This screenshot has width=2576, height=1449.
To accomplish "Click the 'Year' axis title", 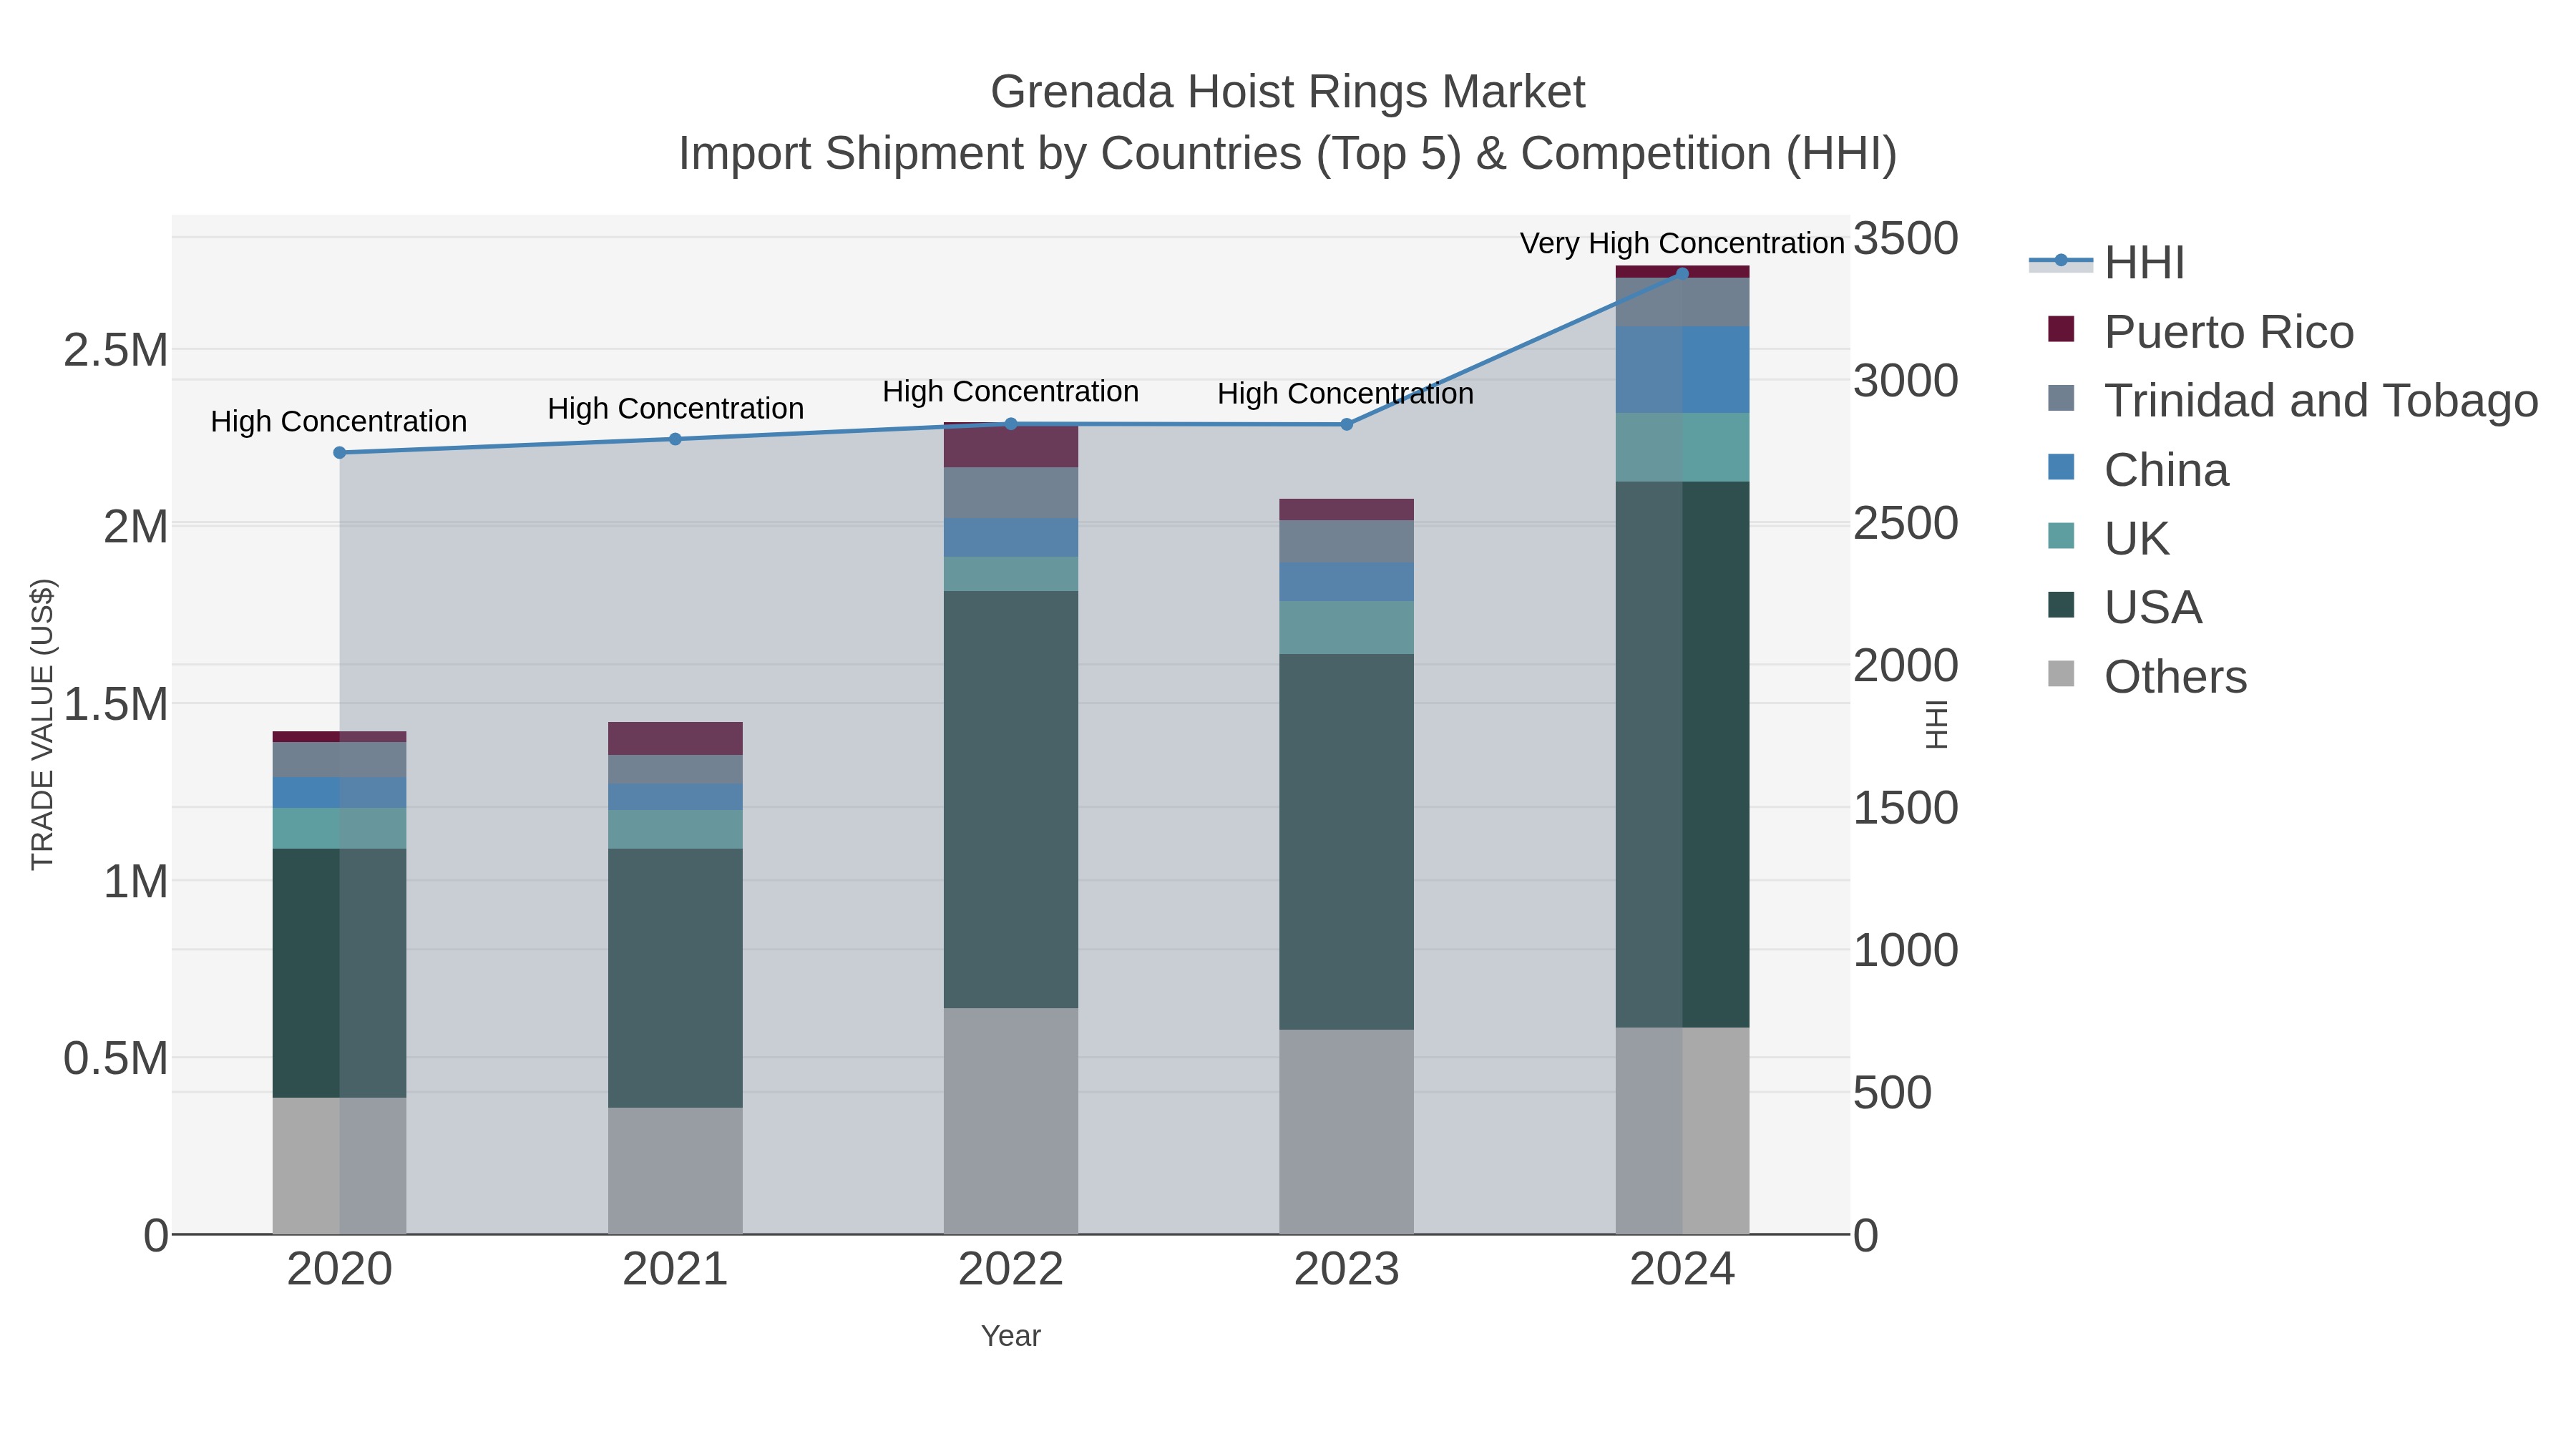I will tap(1011, 1336).
